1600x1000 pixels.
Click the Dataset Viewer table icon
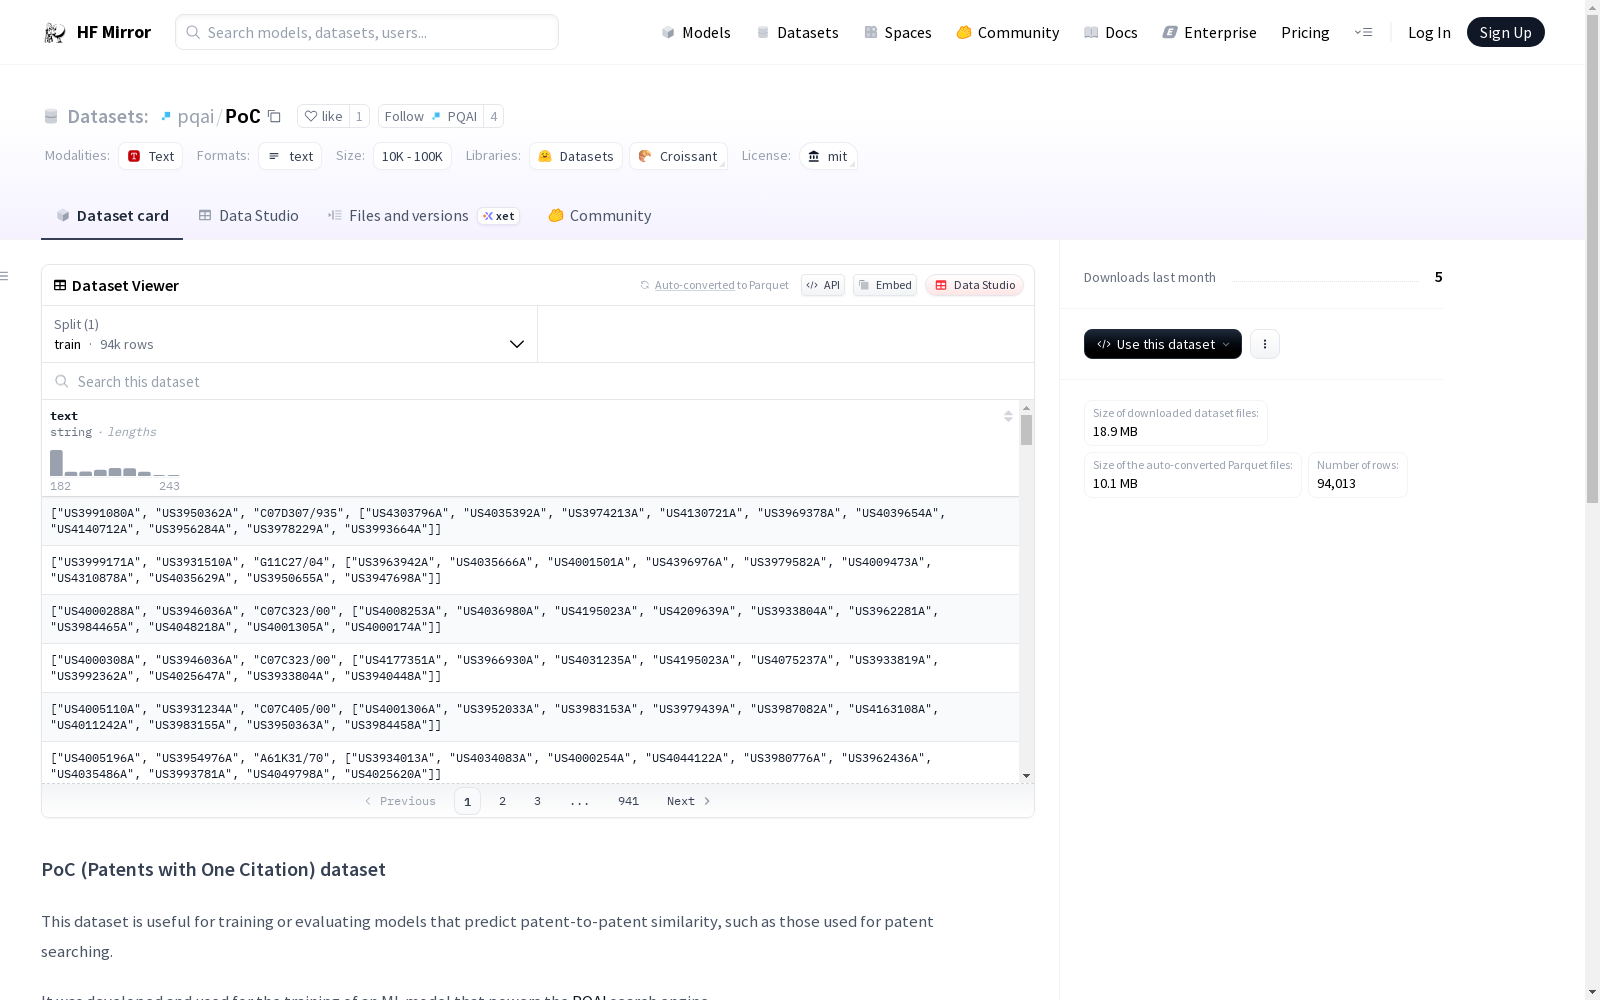pyautogui.click(x=60, y=285)
